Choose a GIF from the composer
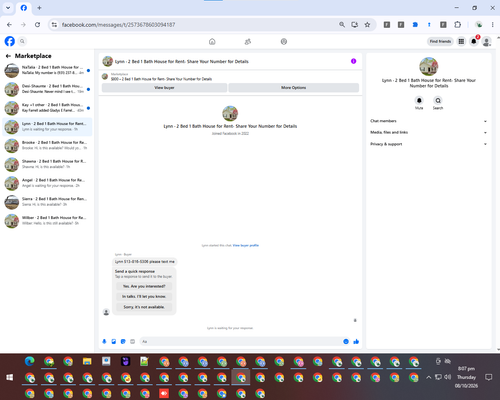Screen dimensions: 500x400 [x=132, y=341]
